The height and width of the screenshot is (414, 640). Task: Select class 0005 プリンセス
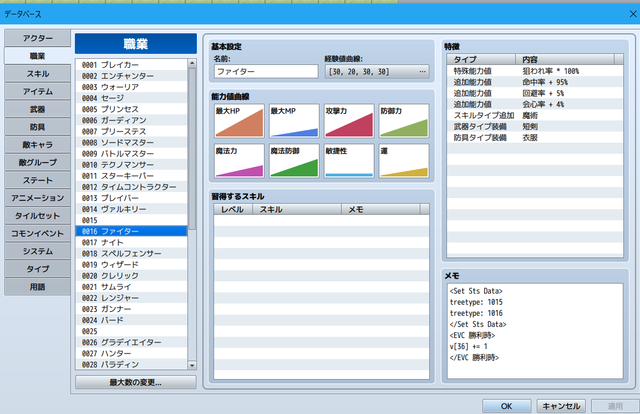[131, 109]
